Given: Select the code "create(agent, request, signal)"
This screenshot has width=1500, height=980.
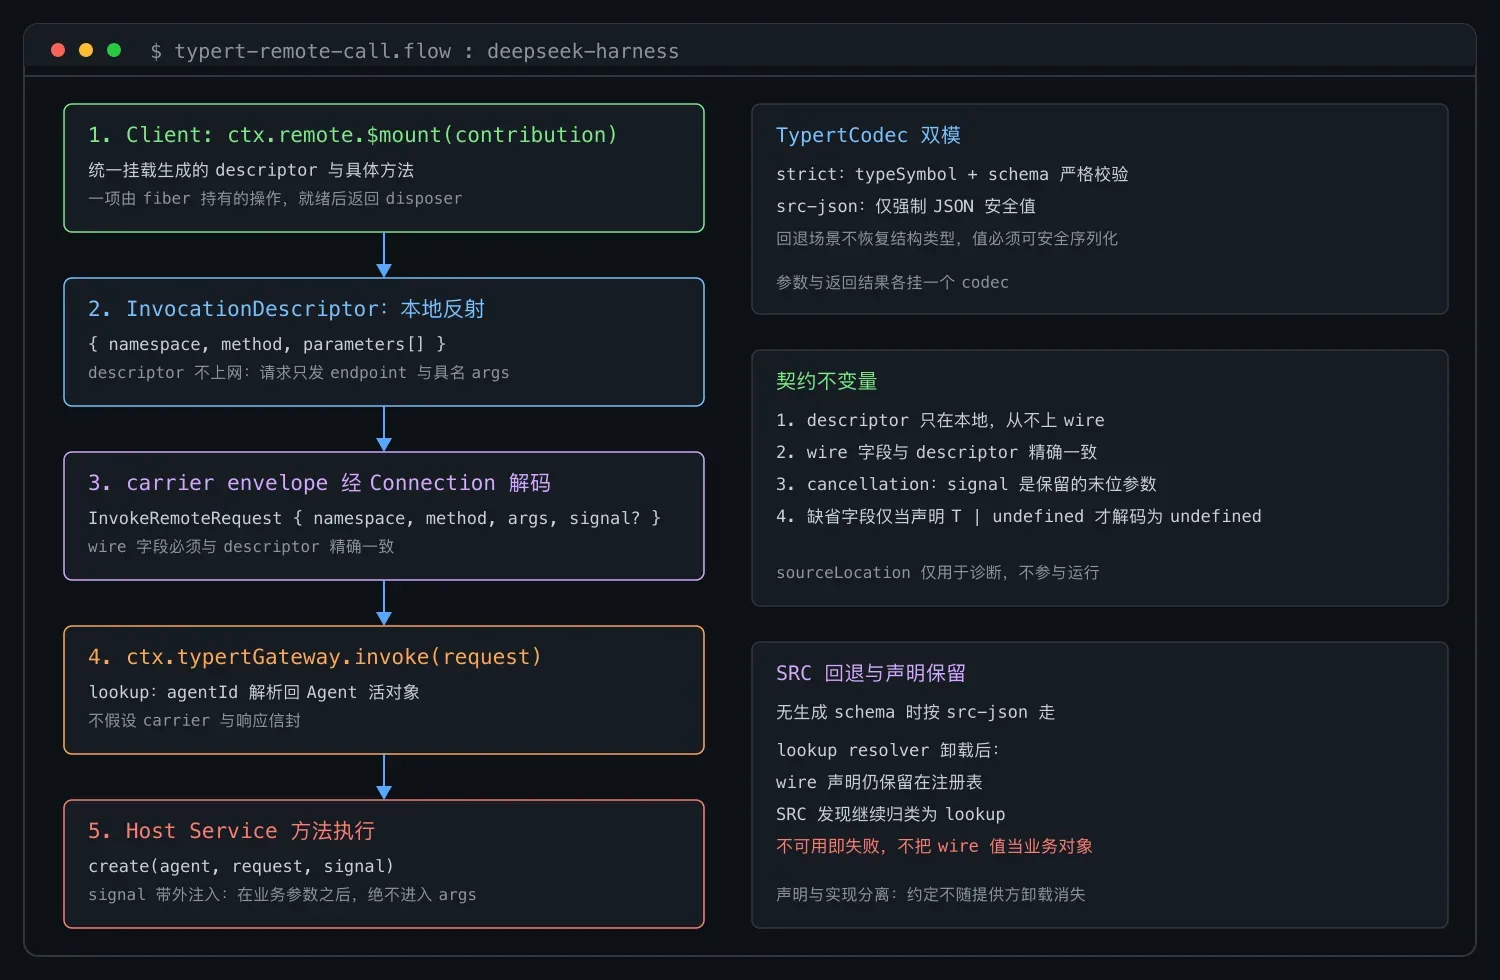Looking at the screenshot, I should (241, 866).
